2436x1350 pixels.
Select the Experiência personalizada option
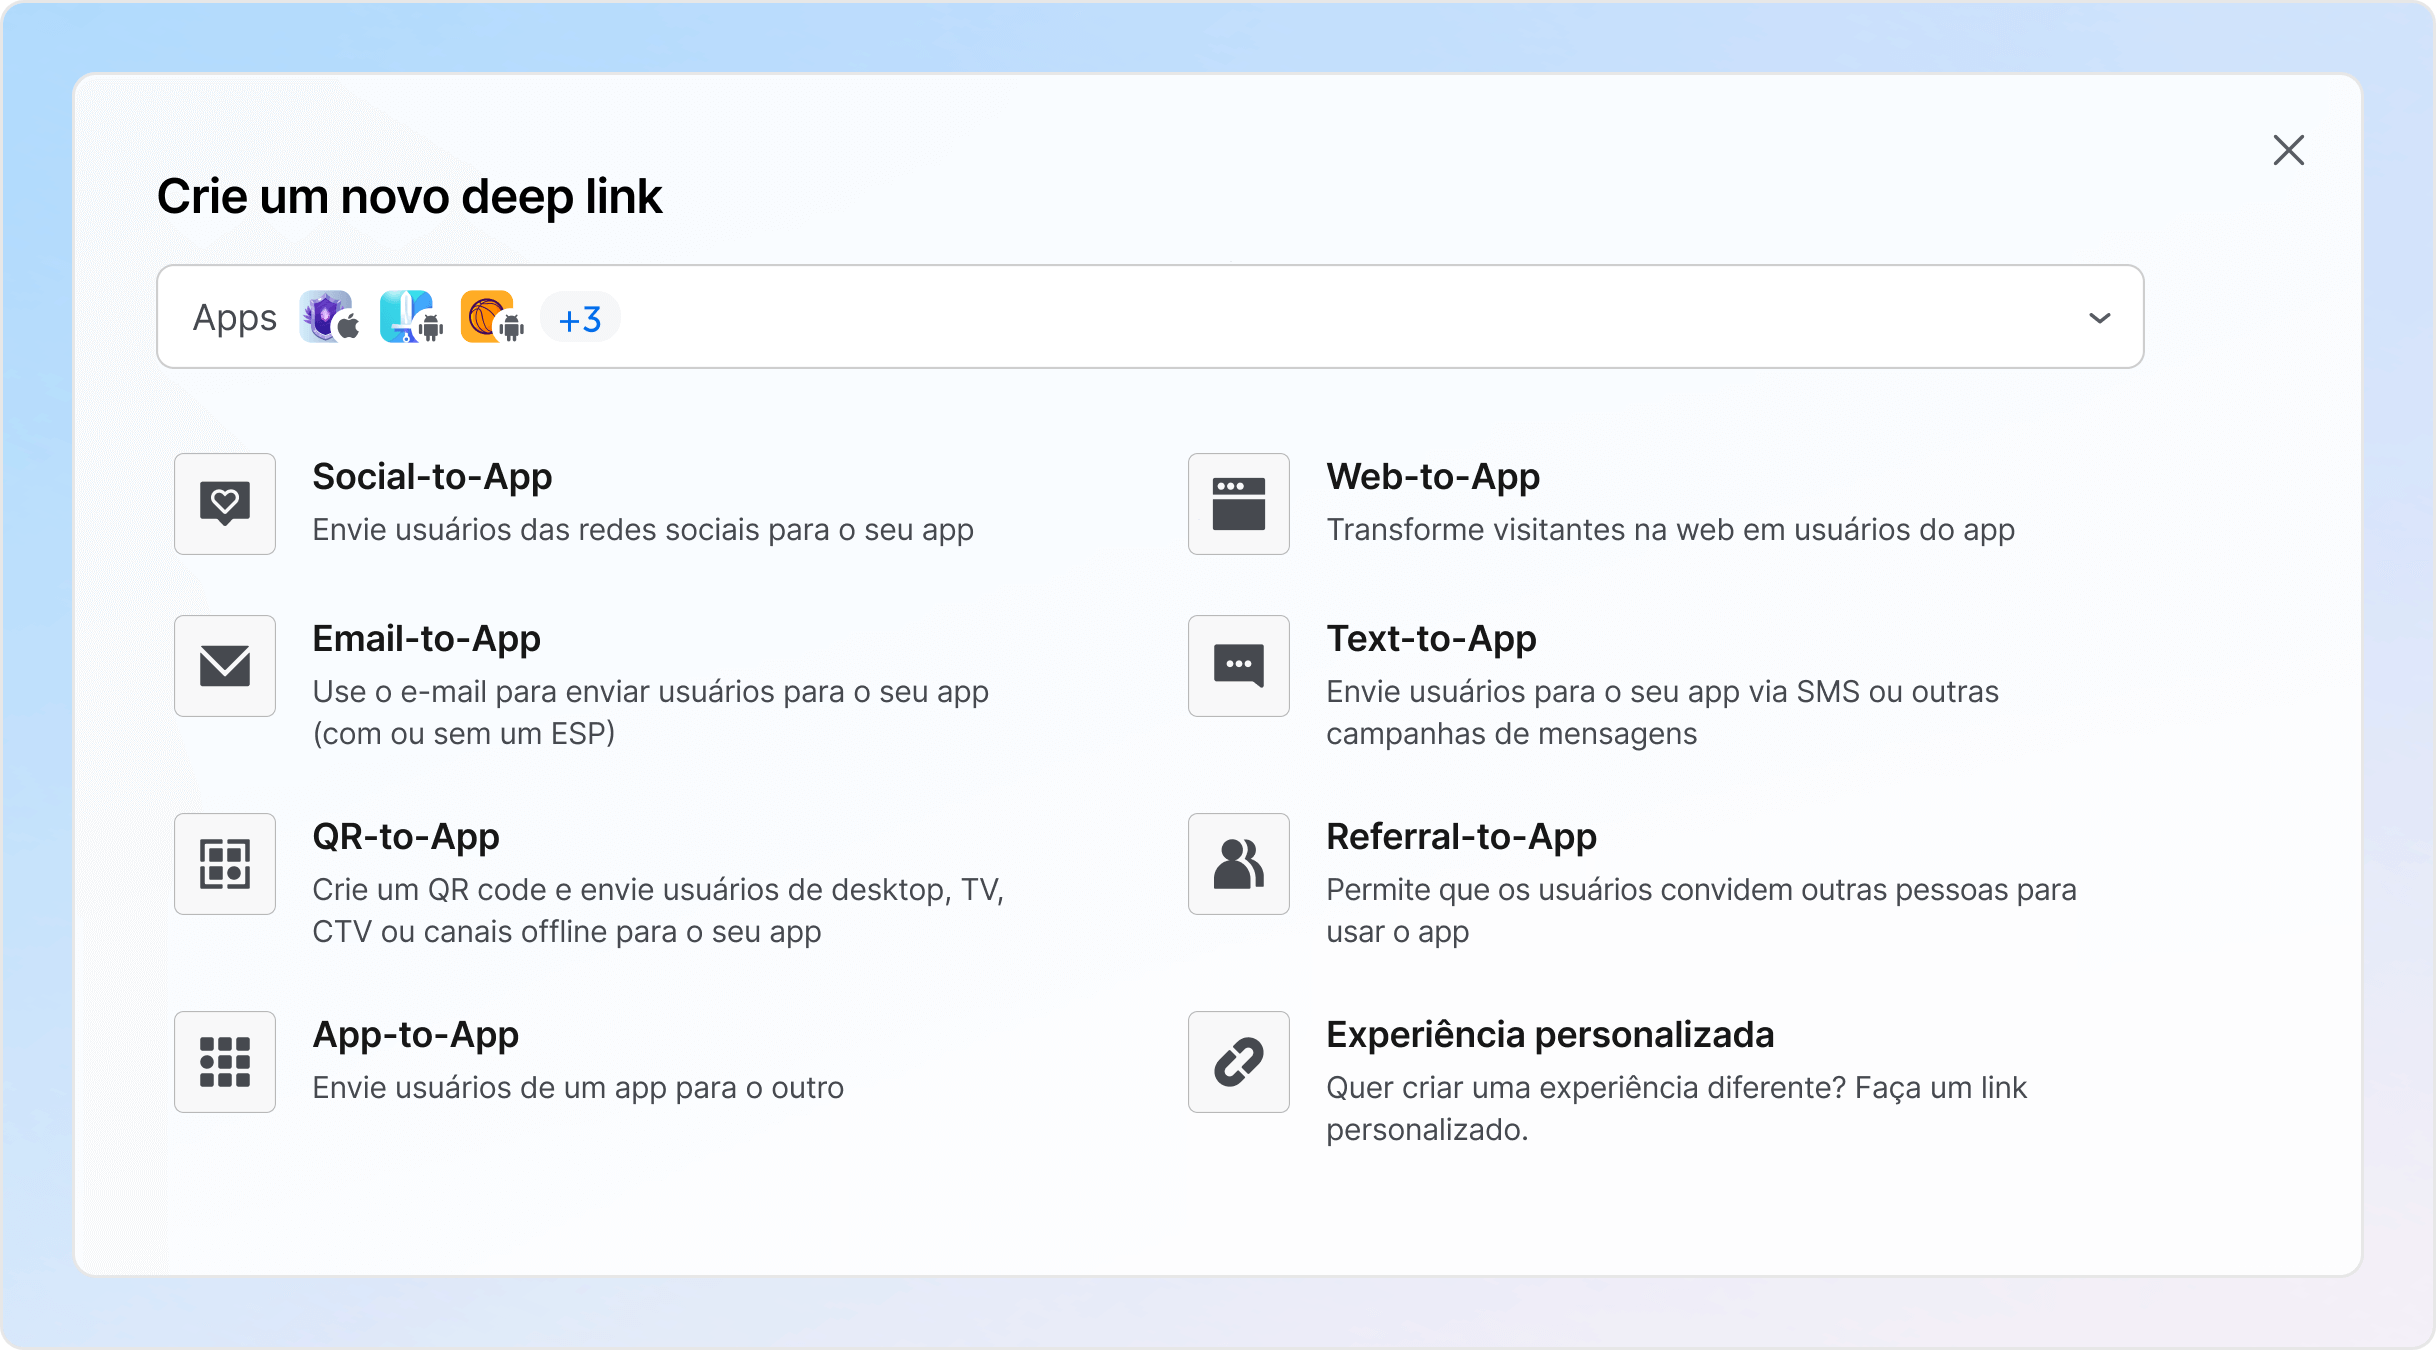(x=1550, y=1035)
